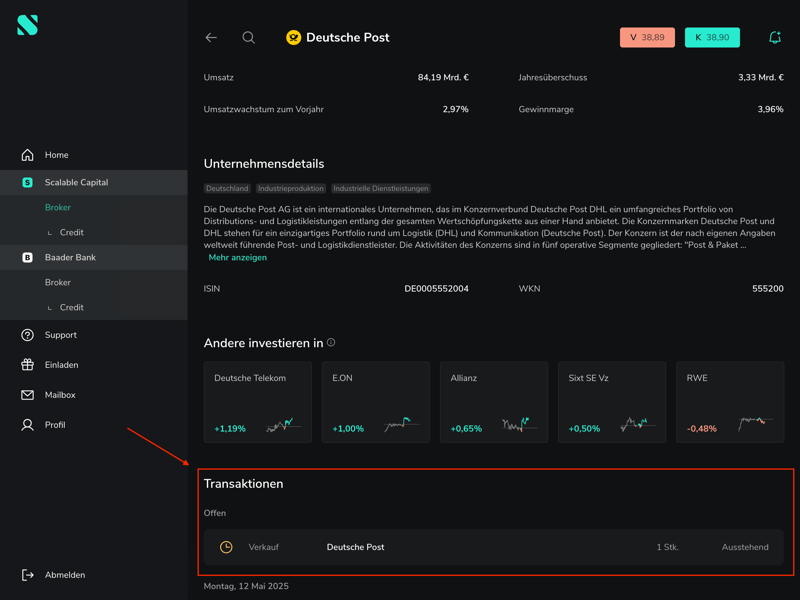Click the Einladen gift icon
The height and width of the screenshot is (600, 800).
pos(28,365)
